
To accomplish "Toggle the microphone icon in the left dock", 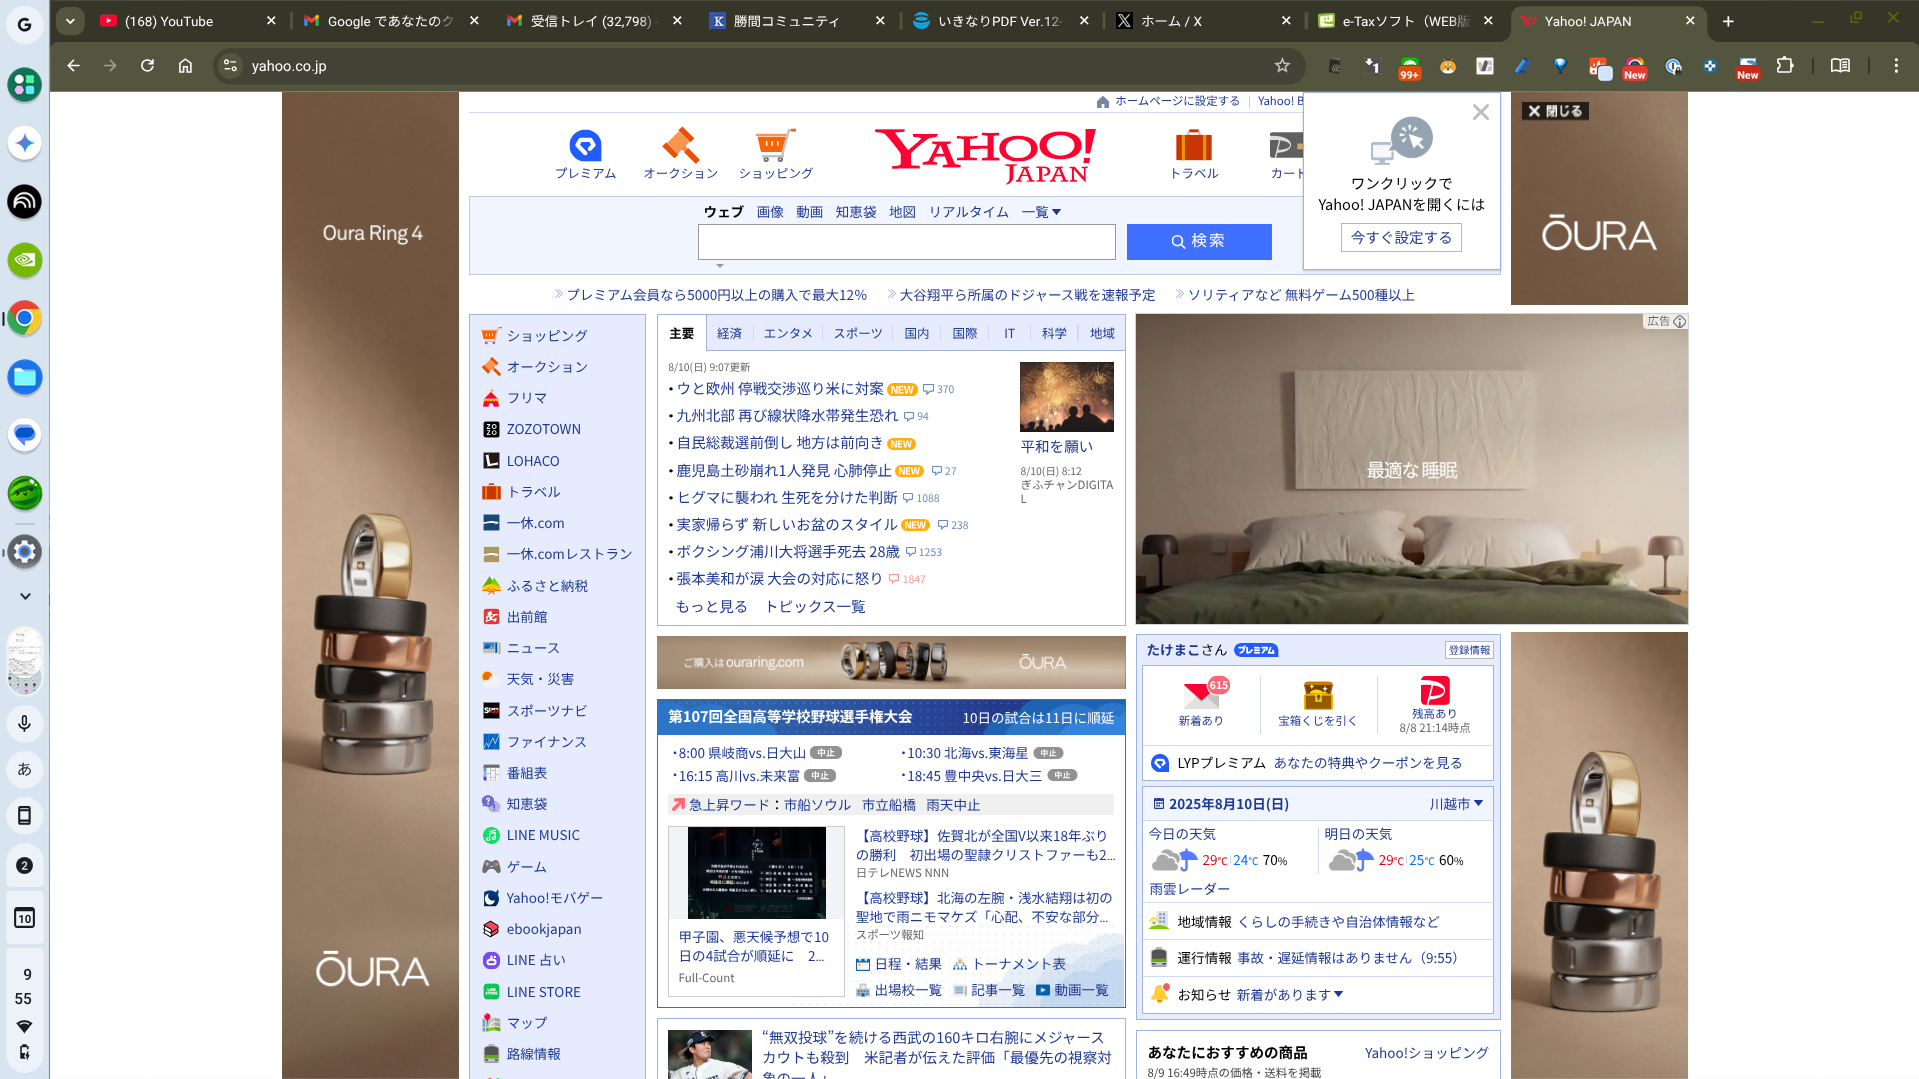I will [24, 723].
